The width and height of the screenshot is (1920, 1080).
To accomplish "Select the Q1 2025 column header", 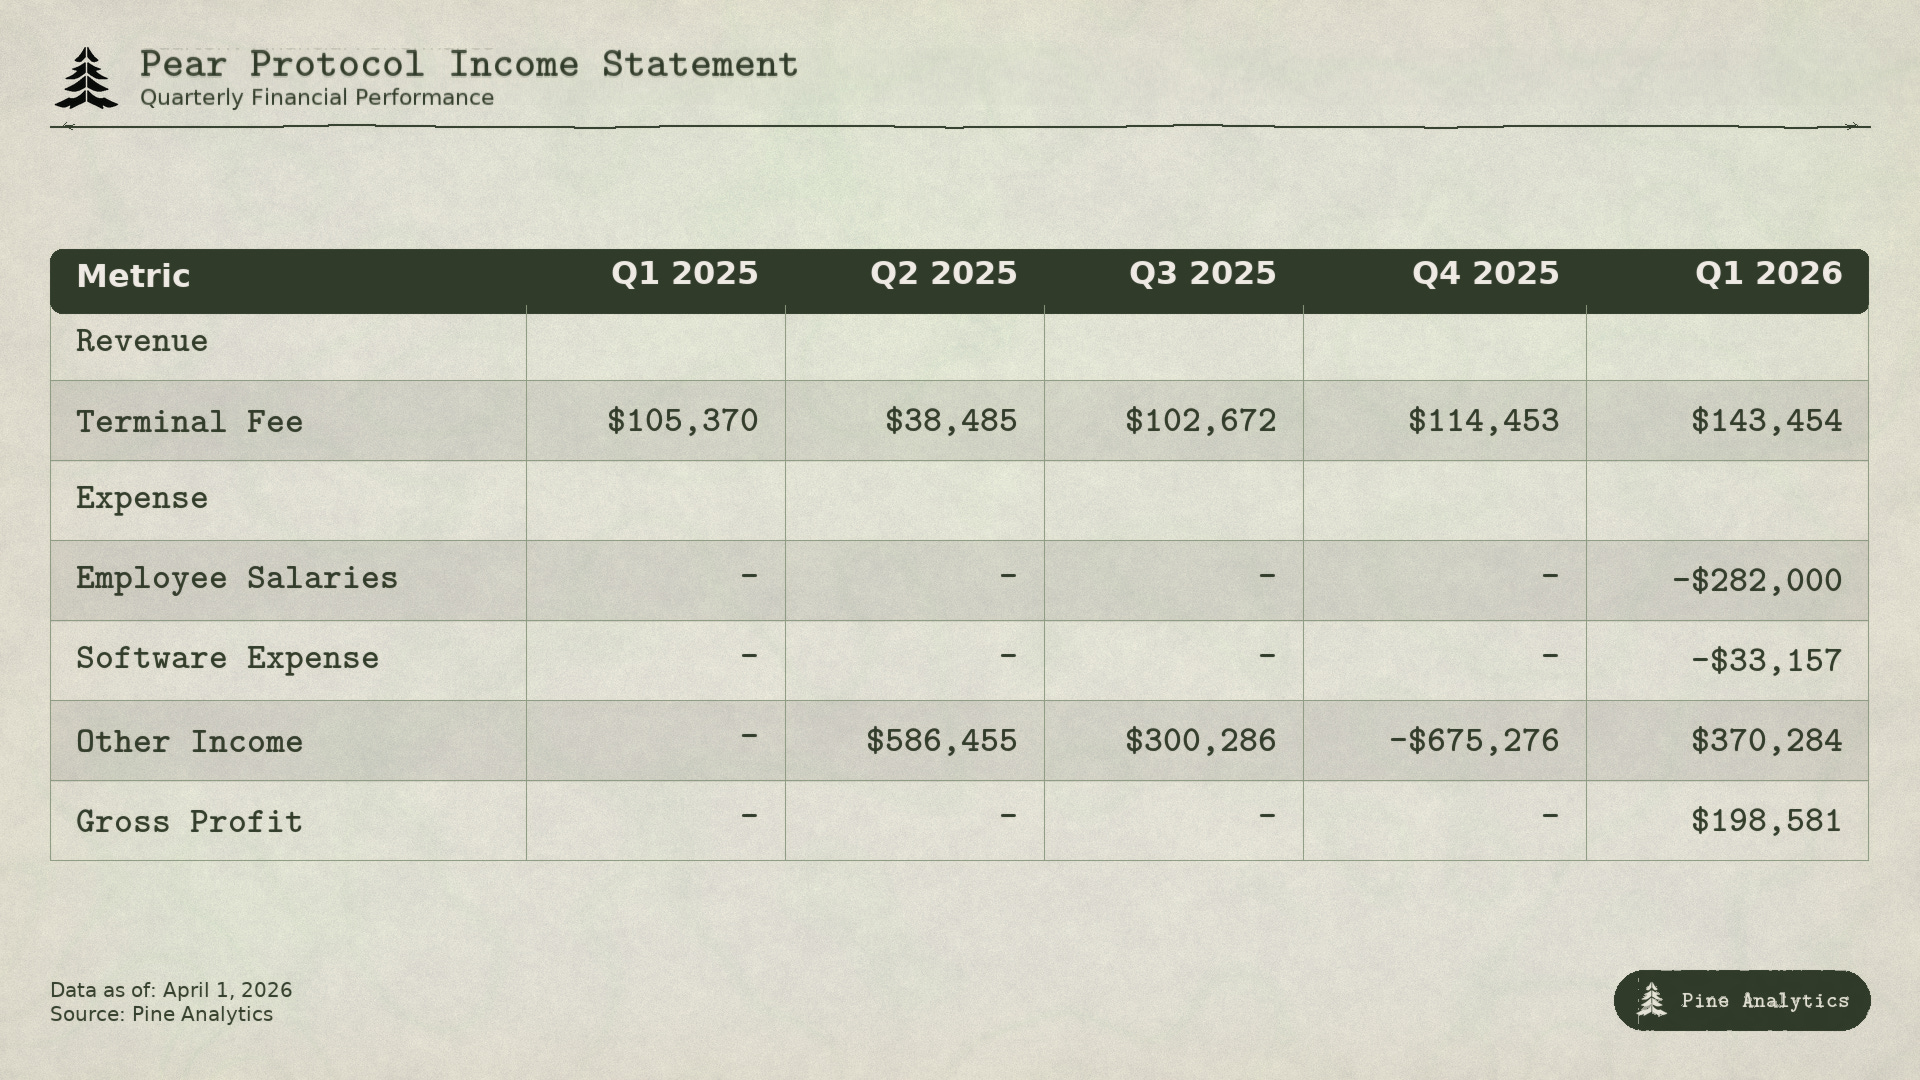I will (684, 274).
